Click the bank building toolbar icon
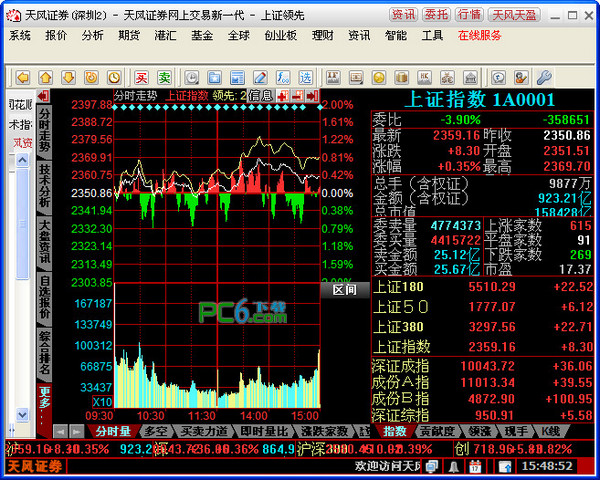600x480 pixels. (x=470, y=78)
